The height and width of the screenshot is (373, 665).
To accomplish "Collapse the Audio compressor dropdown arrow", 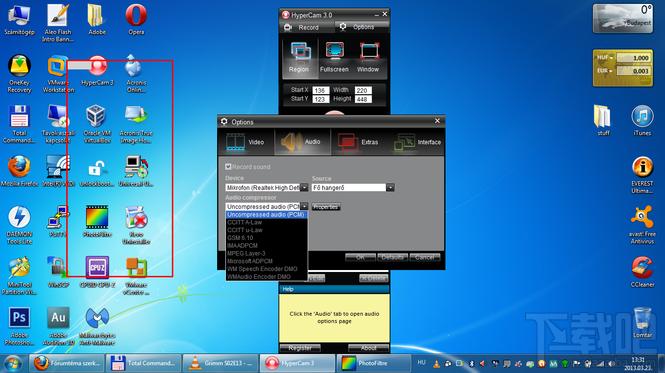I will (x=304, y=207).
